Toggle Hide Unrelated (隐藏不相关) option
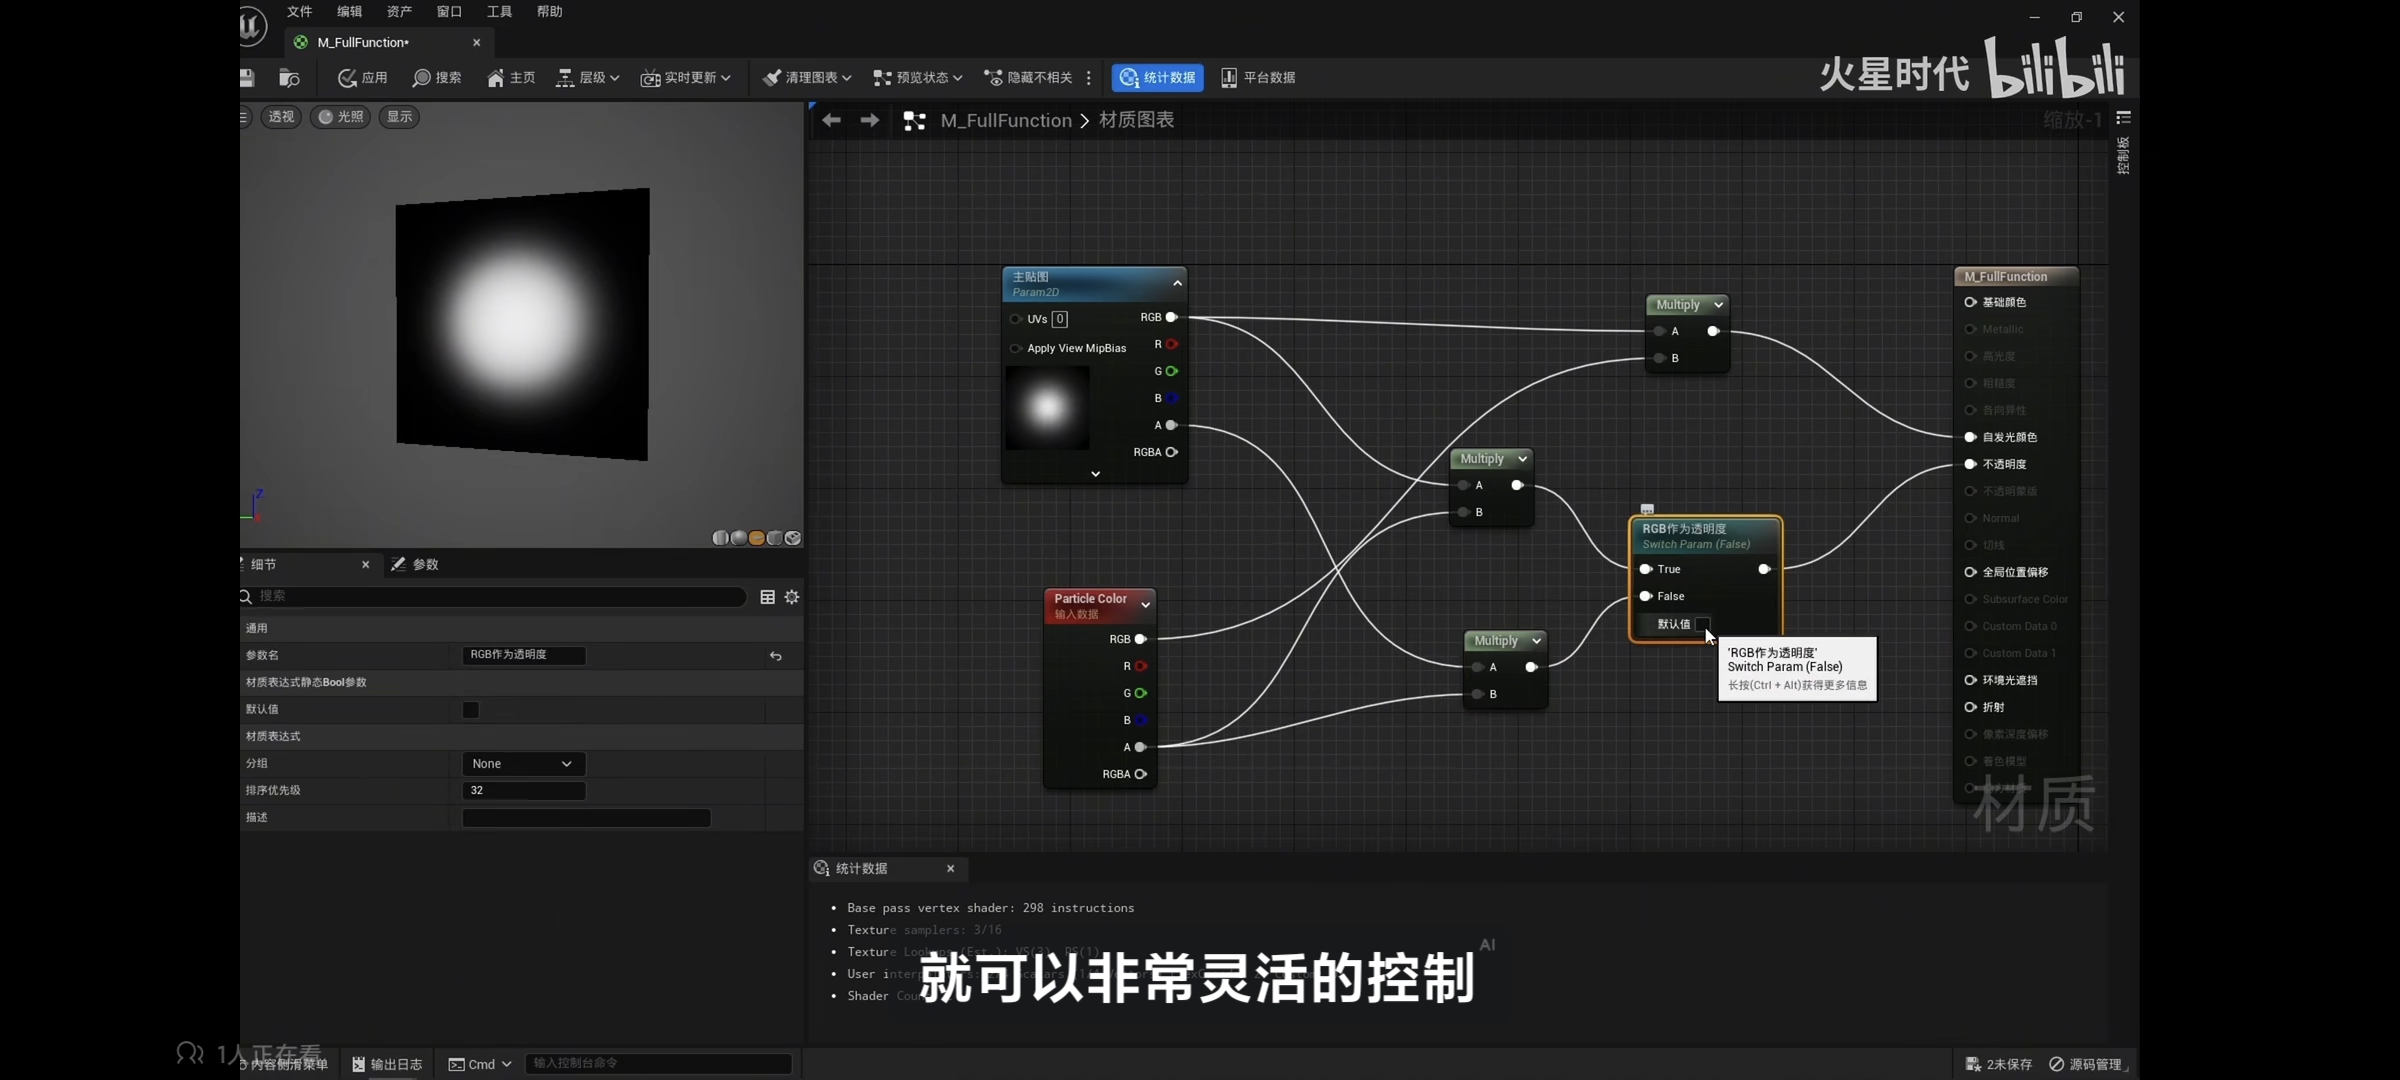2400x1080 pixels. [1028, 78]
